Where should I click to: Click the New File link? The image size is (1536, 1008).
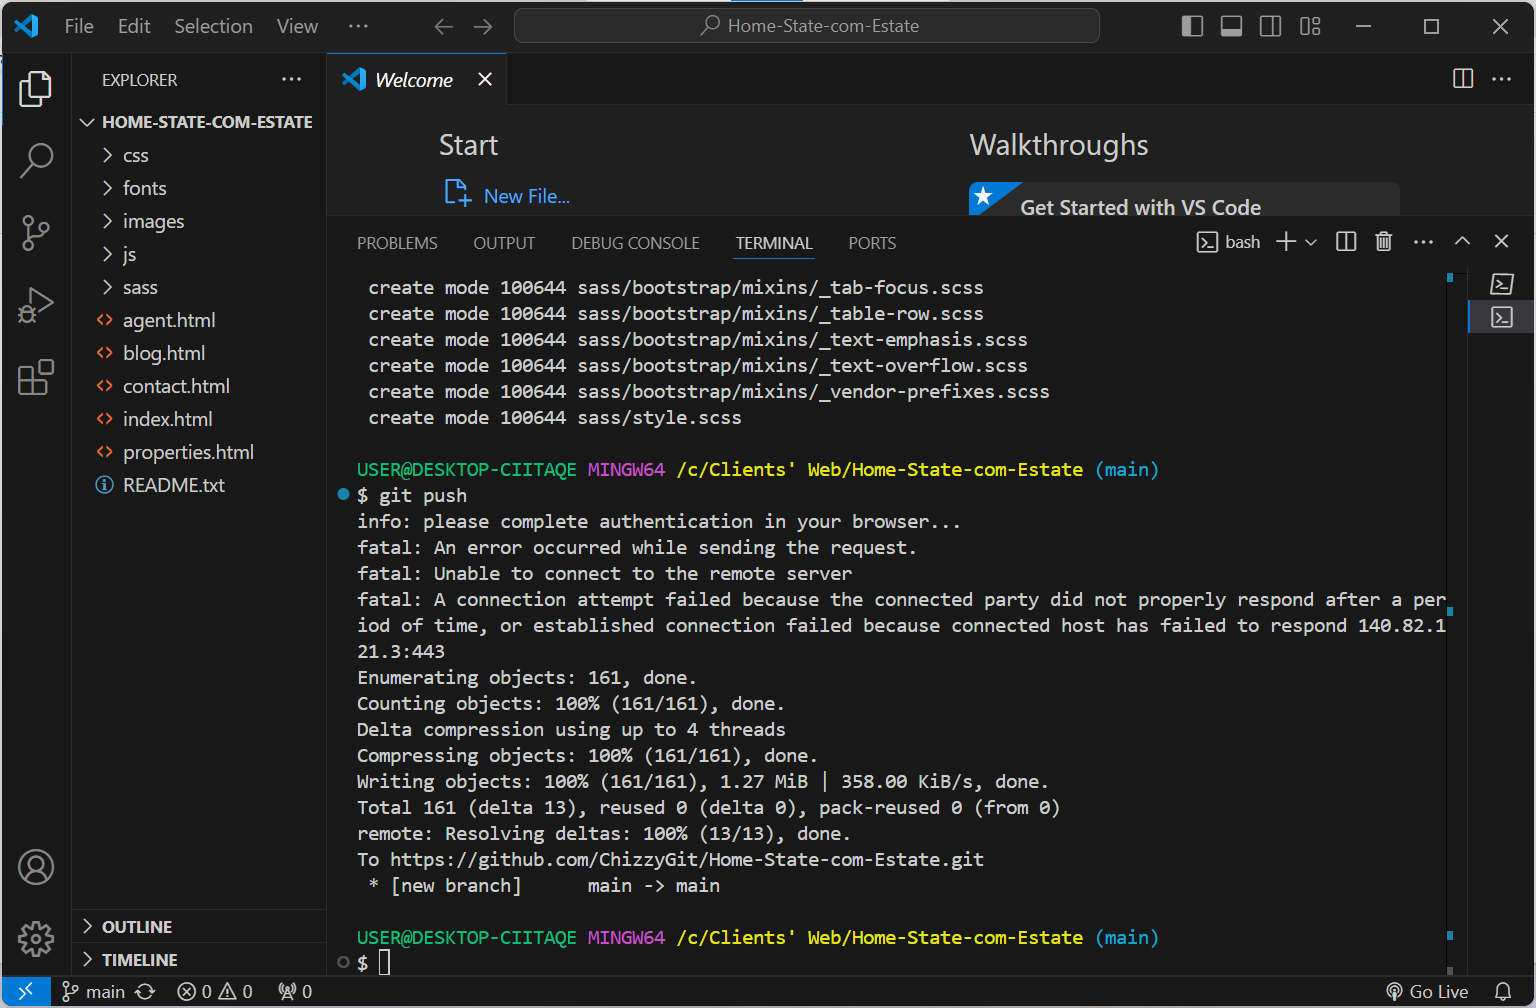[526, 196]
